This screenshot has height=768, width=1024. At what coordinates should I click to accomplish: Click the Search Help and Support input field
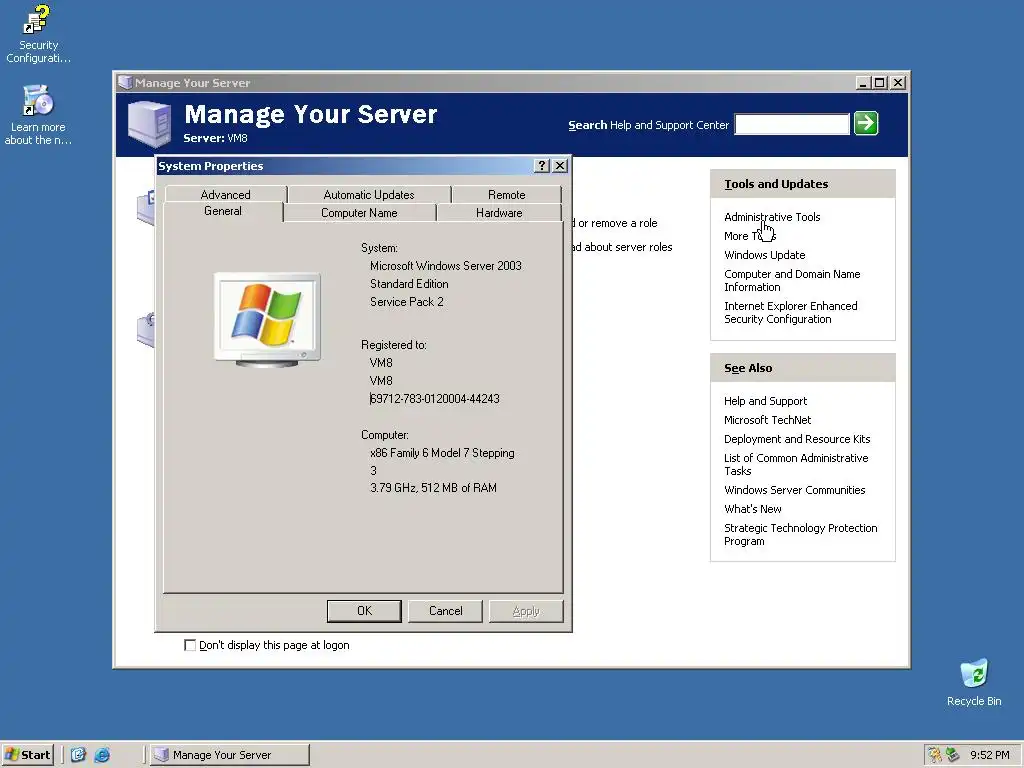(792, 124)
